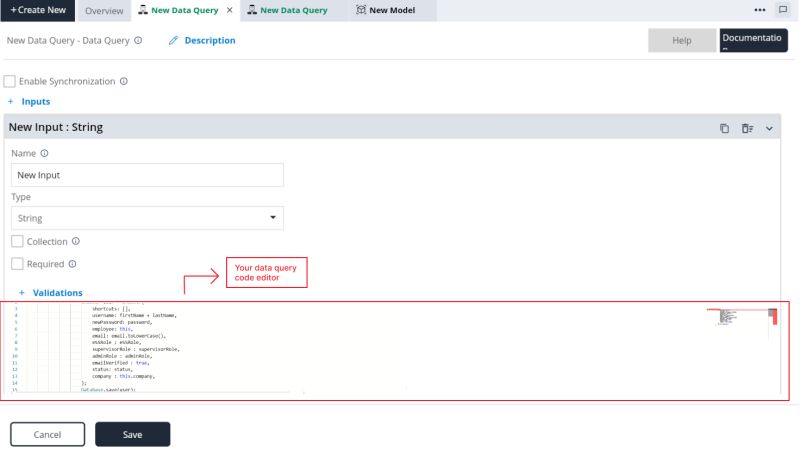
Task: Enable Synchronization checkbox
Action: click(9, 81)
